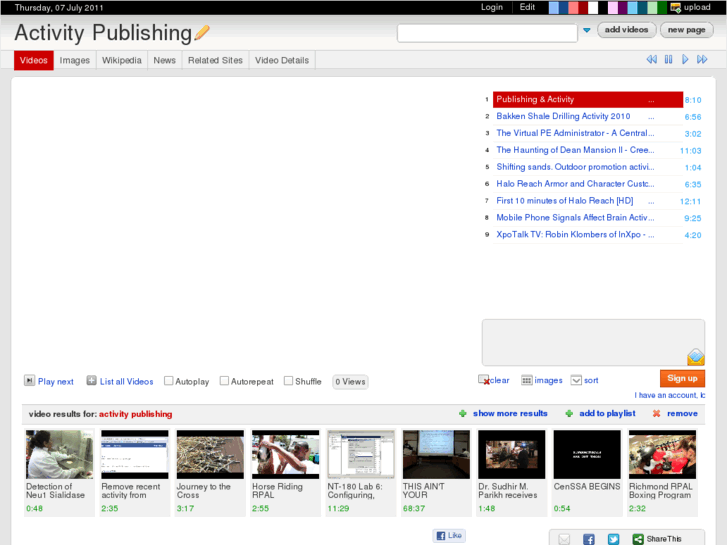Play Halo Reach Armor and Character video
This screenshot has height=545, width=727.
575,184
